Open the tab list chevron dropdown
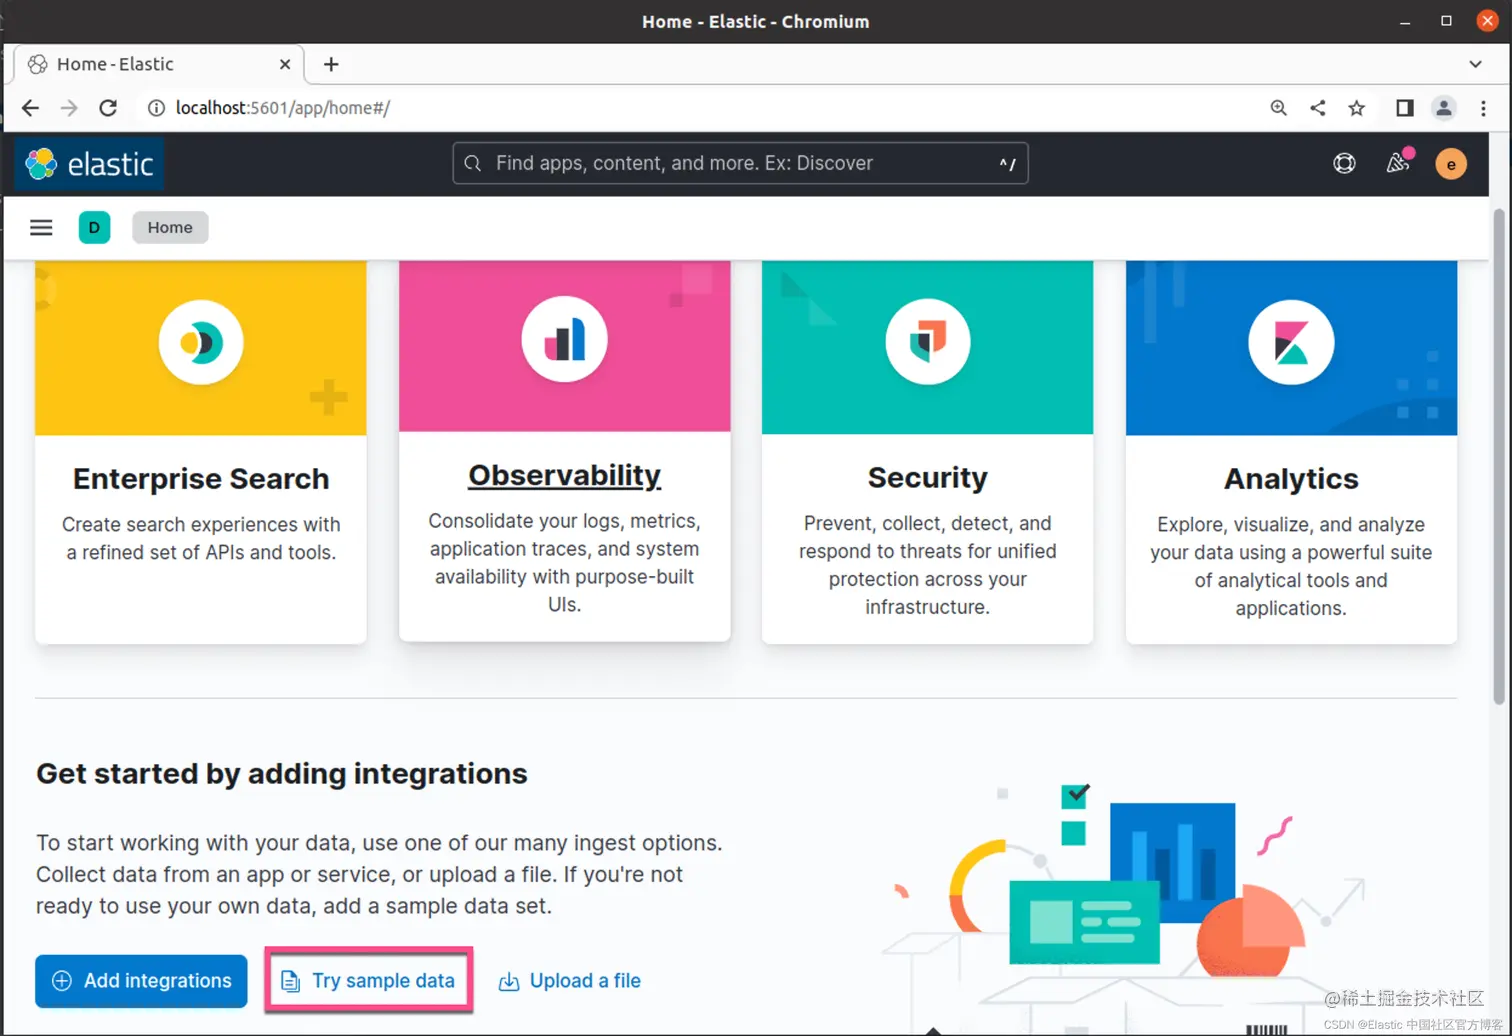Screen dimensions: 1512x1036 click(x=1477, y=64)
